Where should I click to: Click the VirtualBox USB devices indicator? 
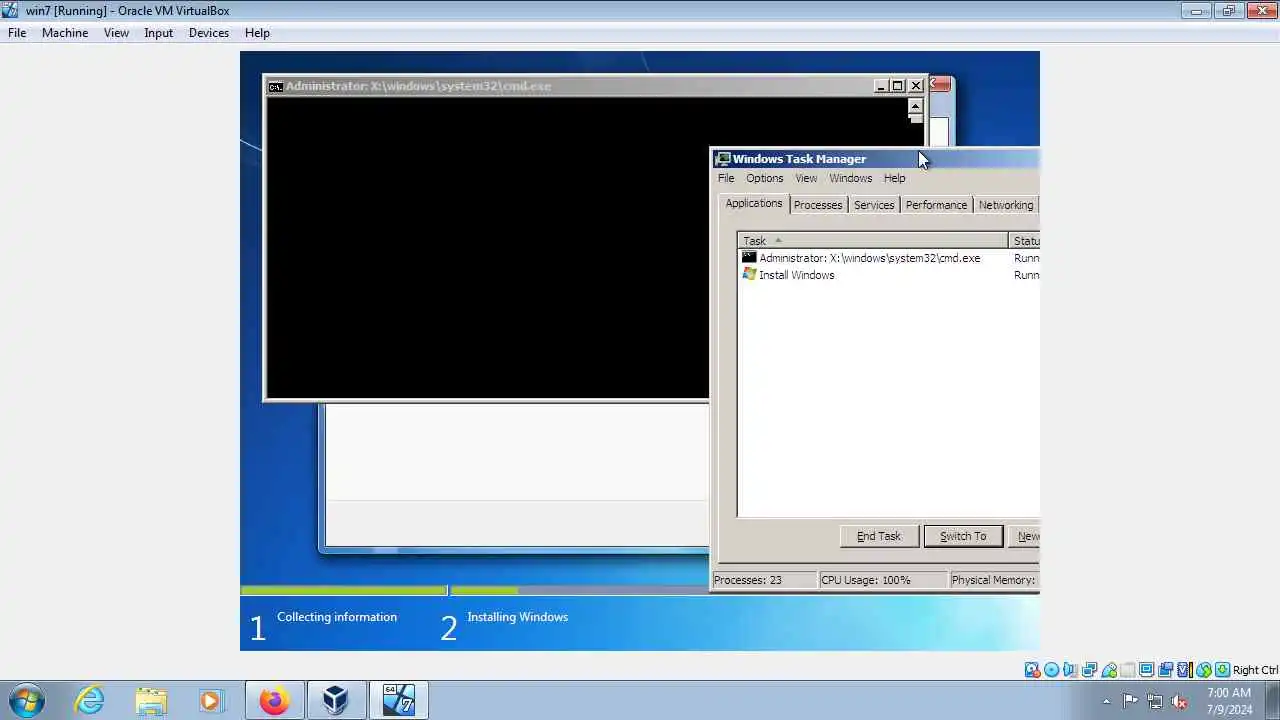(1108, 670)
